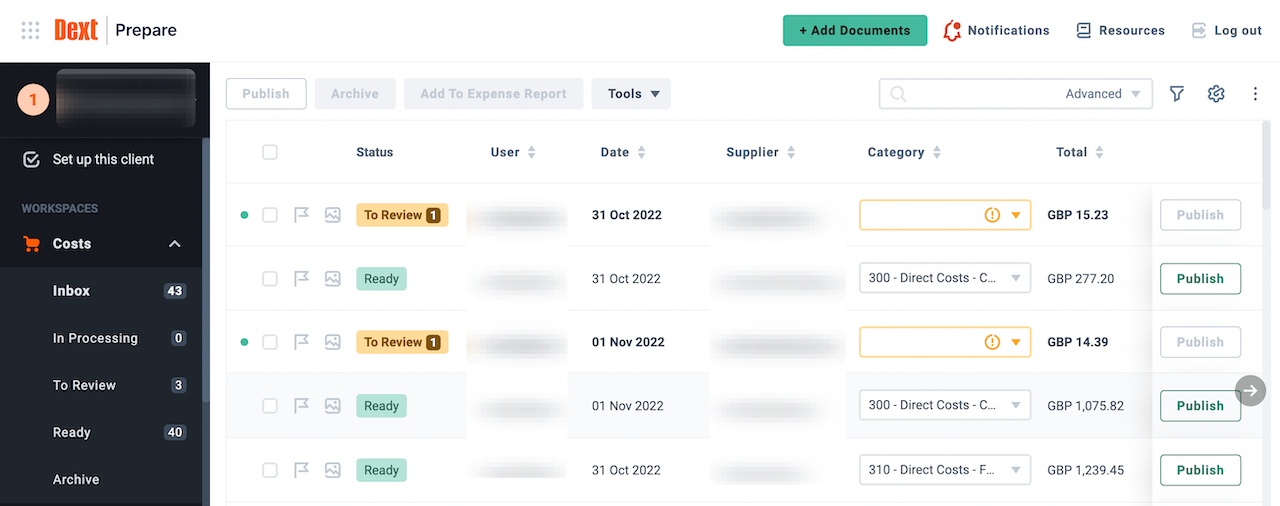View image of GBP 1,239.45 item
1280x506 pixels.
(333, 470)
